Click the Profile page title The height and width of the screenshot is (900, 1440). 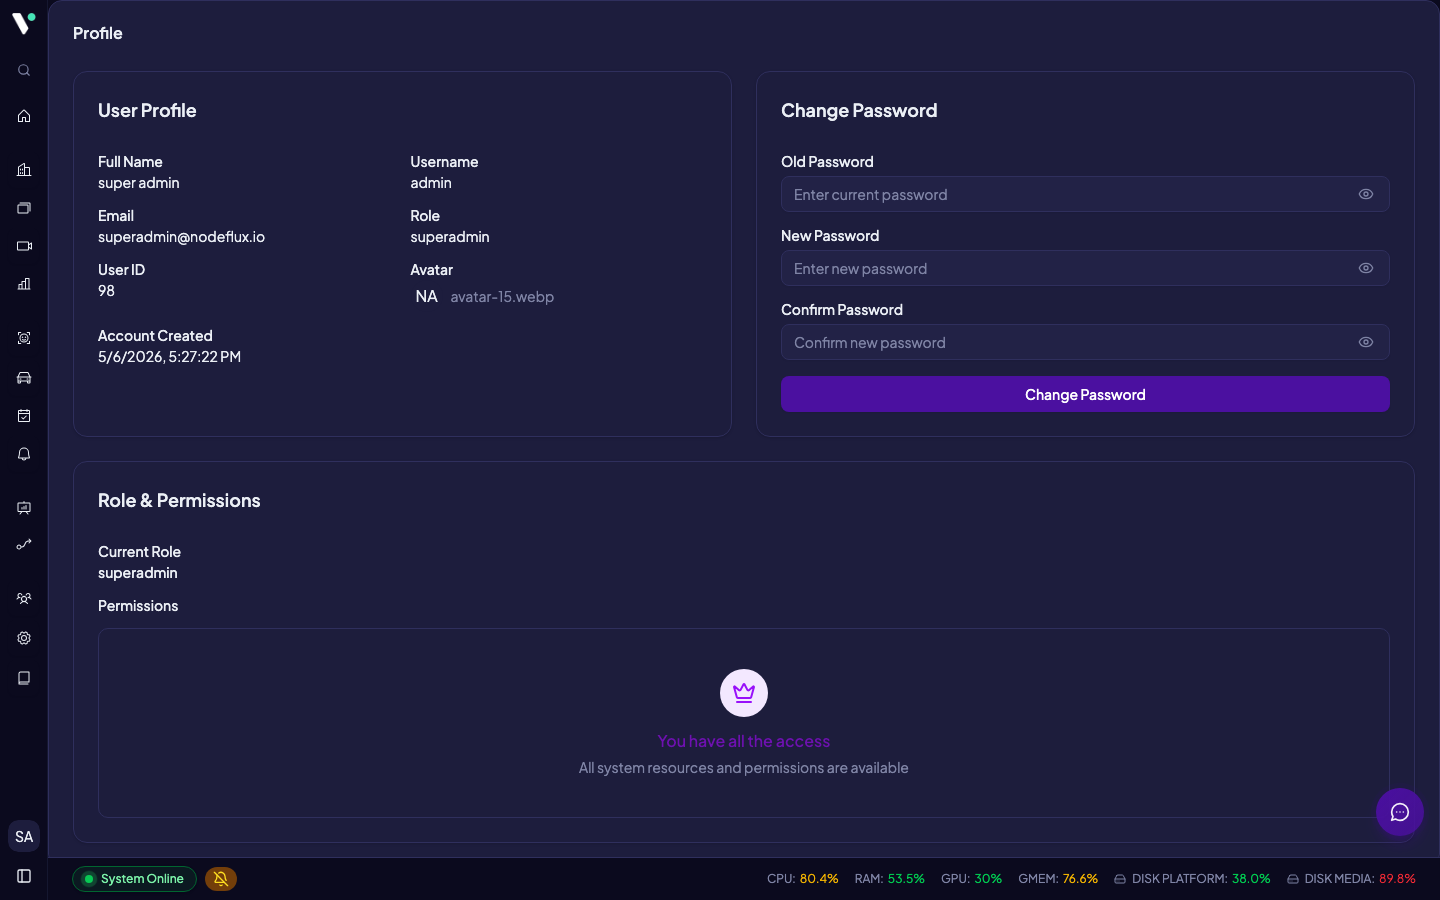coord(98,33)
